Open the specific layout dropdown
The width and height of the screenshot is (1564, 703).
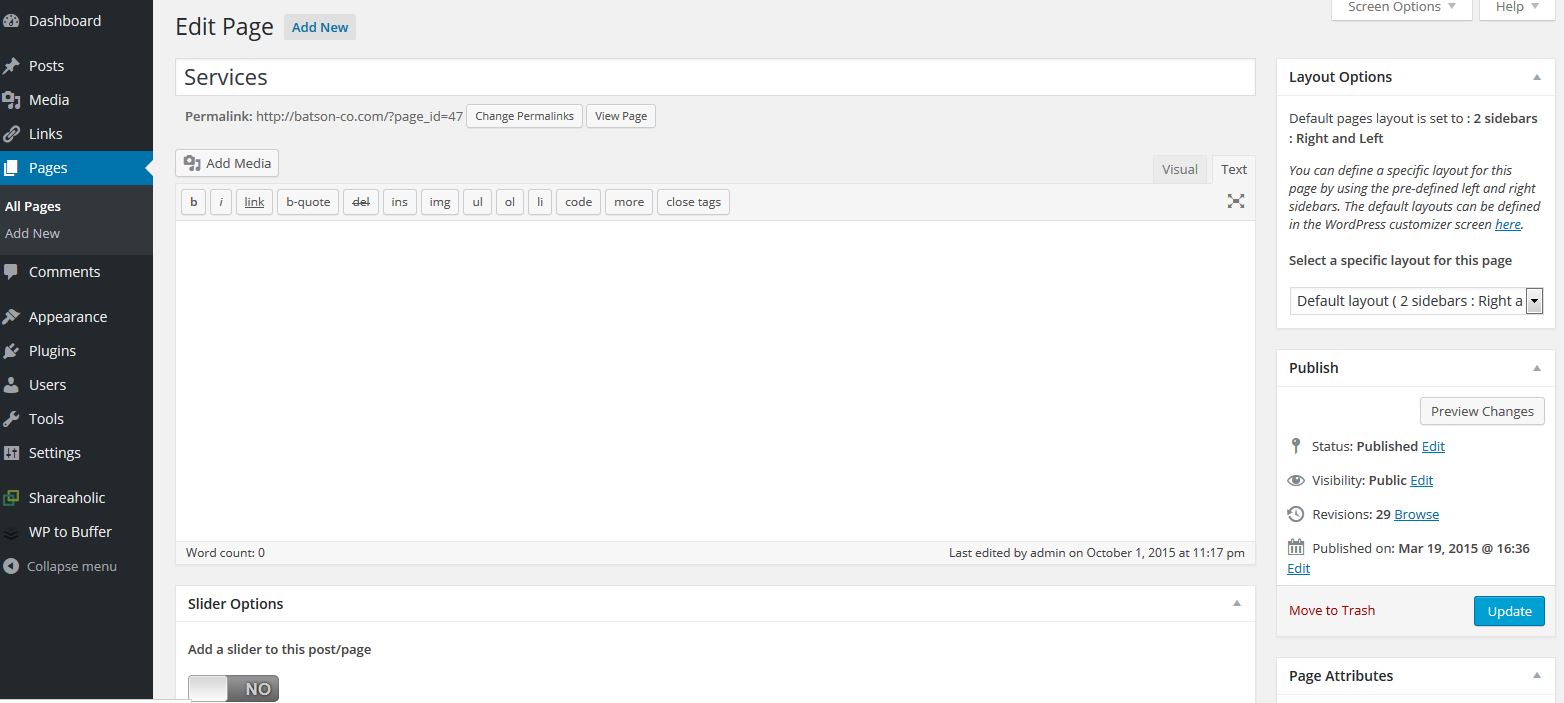[x=1415, y=301]
